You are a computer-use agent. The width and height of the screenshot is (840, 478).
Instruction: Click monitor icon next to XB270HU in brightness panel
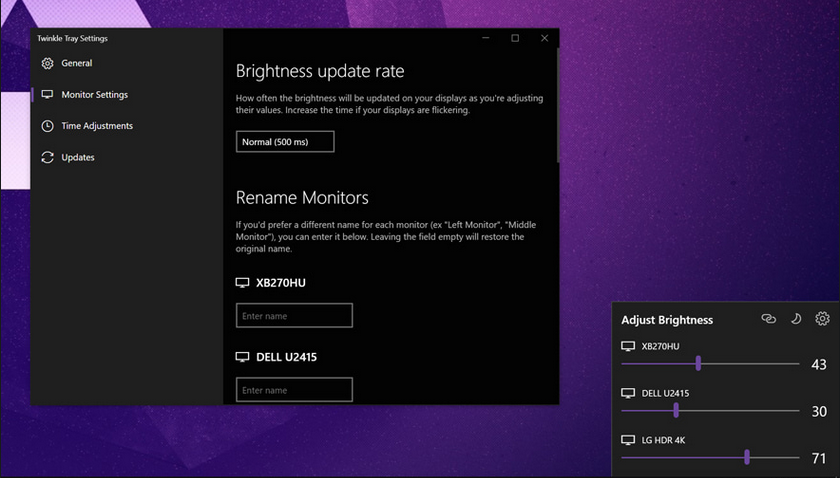(x=628, y=346)
